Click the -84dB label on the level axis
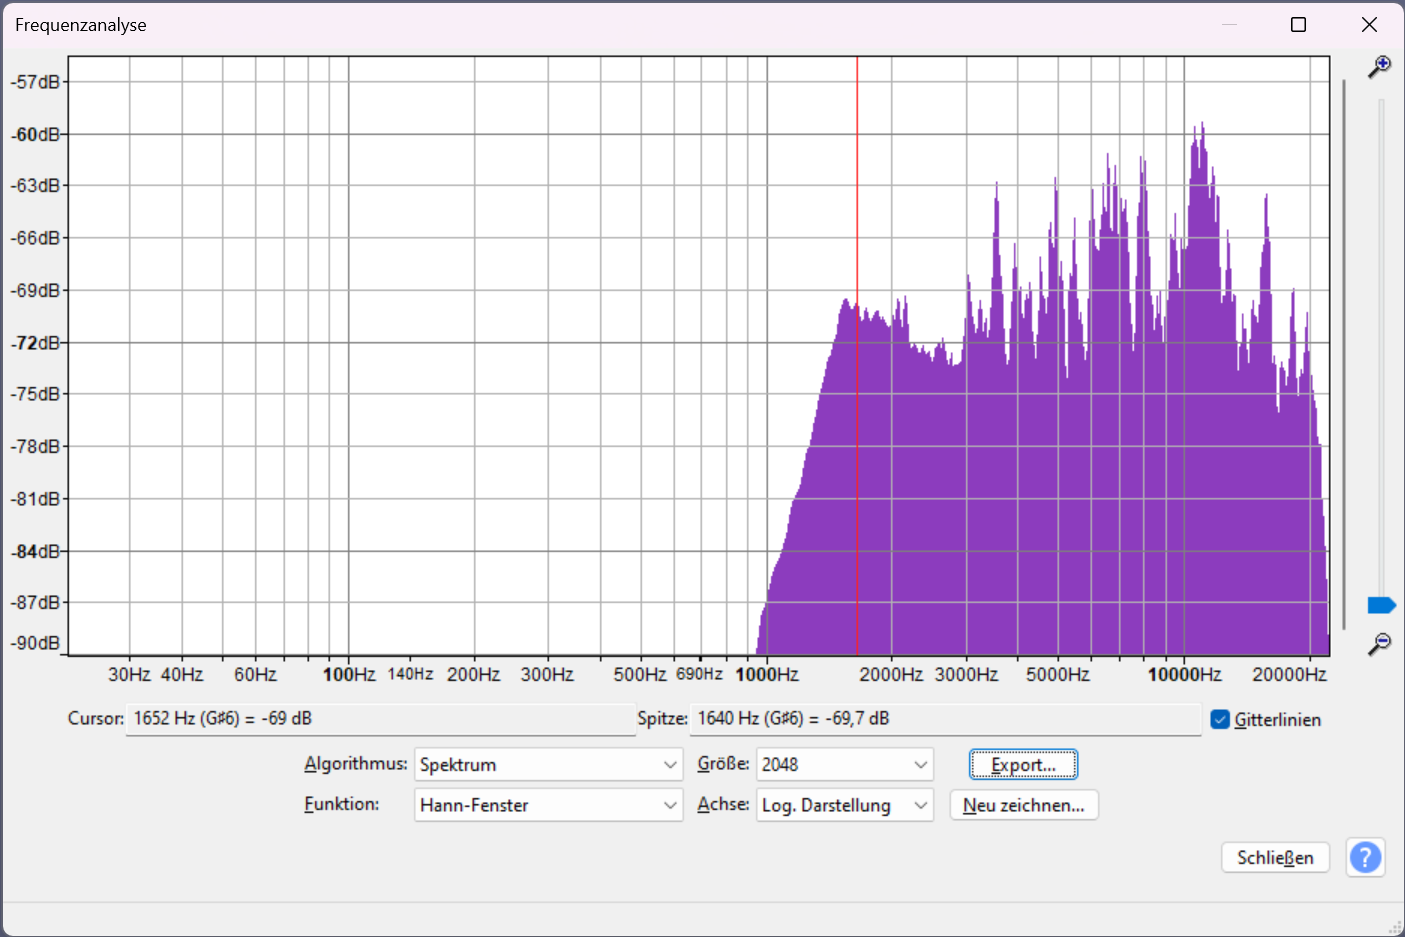Screen dimensions: 1405x937 [x=35, y=552]
